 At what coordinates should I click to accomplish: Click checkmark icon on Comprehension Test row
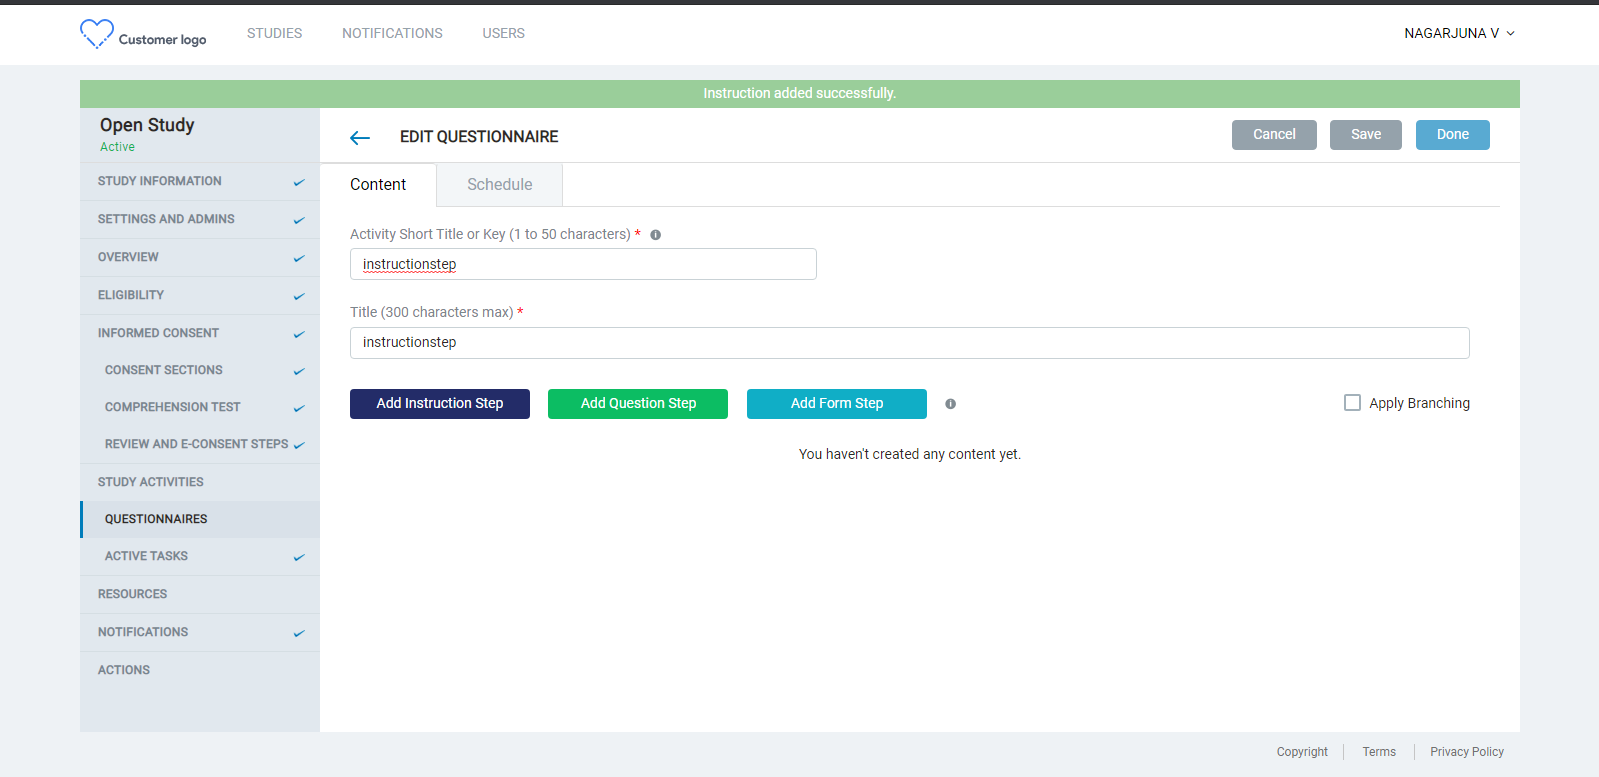coord(299,408)
